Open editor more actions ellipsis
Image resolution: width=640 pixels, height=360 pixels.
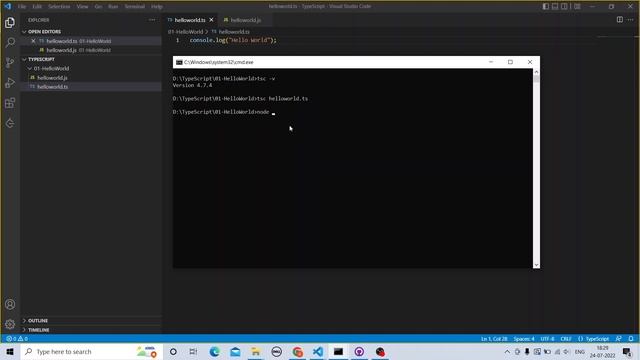click(631, 20)
